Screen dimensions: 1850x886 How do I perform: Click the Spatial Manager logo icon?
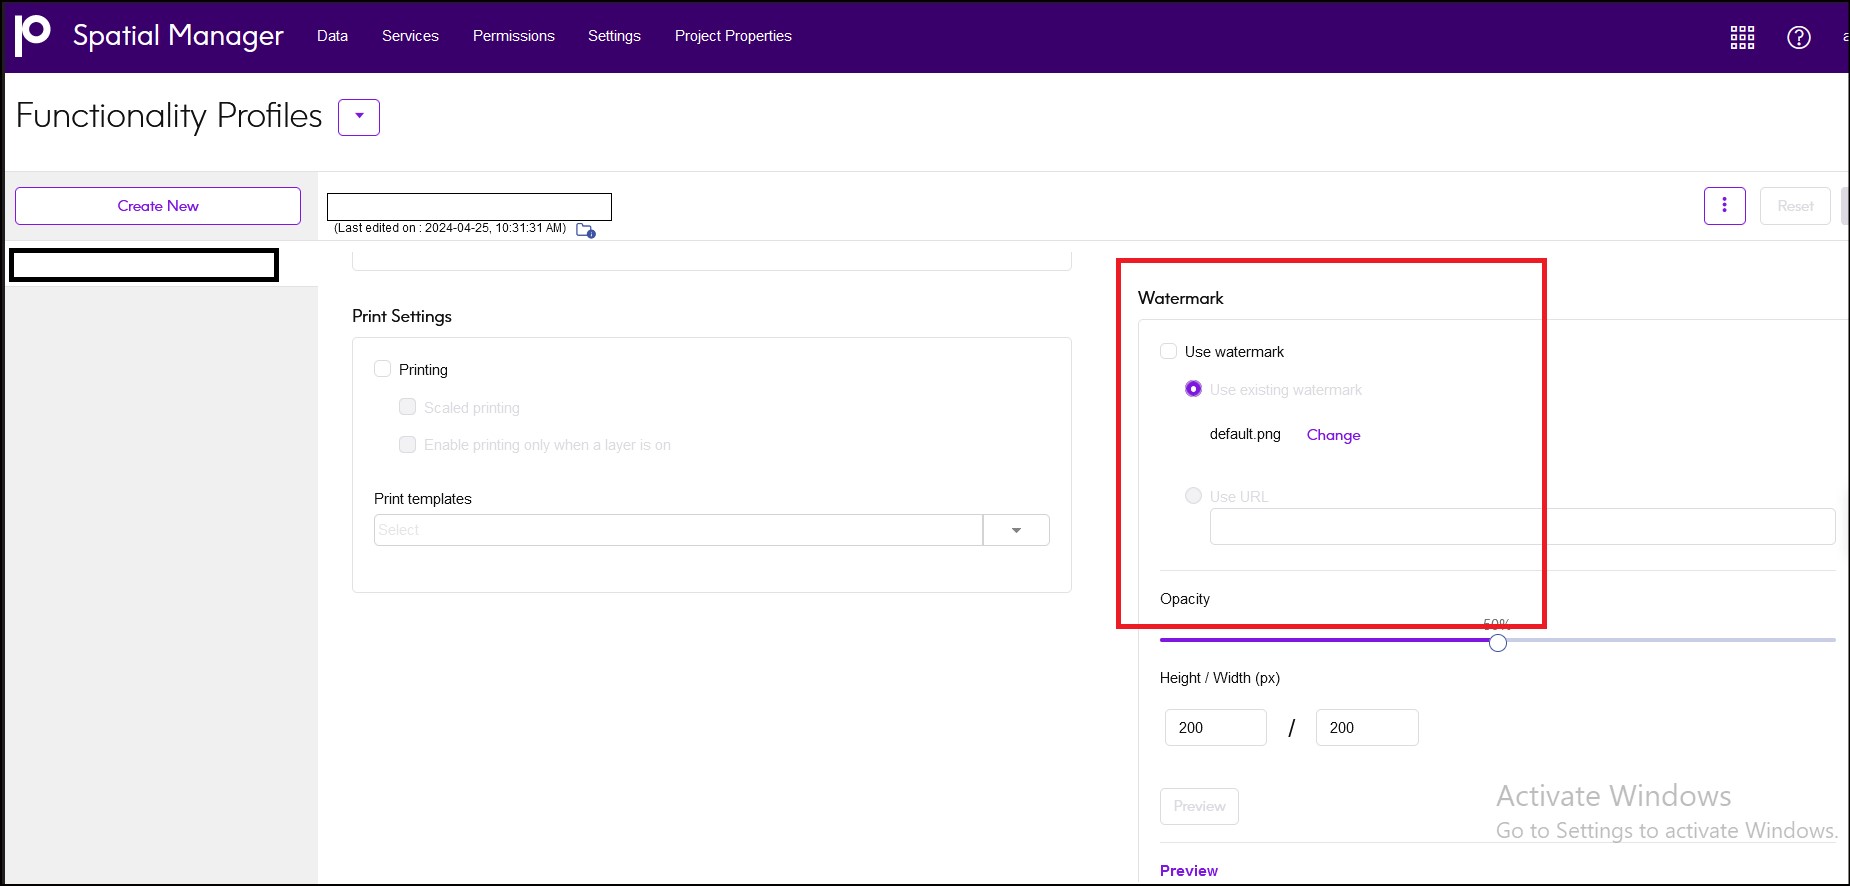[33, 35]
